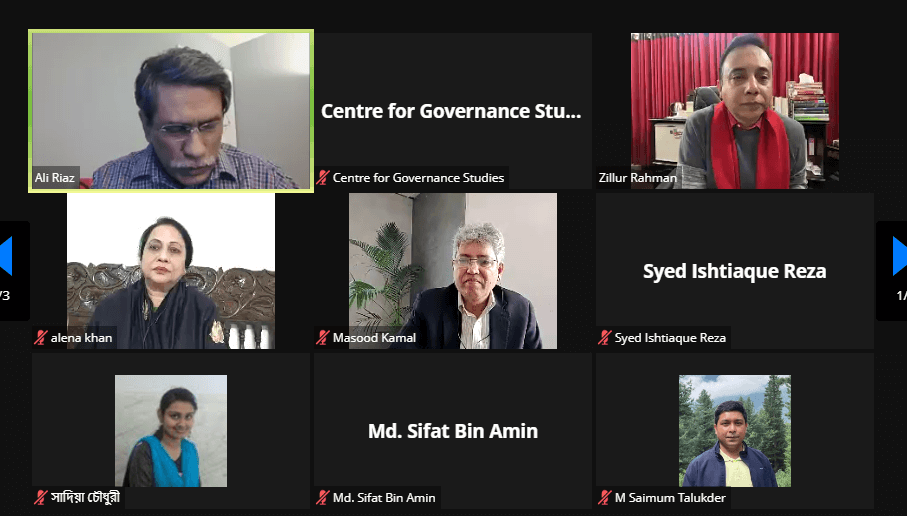Click muted mic icon for M Saimum Talukder
This screenshot has height=516, width=907.
point(604,497)
